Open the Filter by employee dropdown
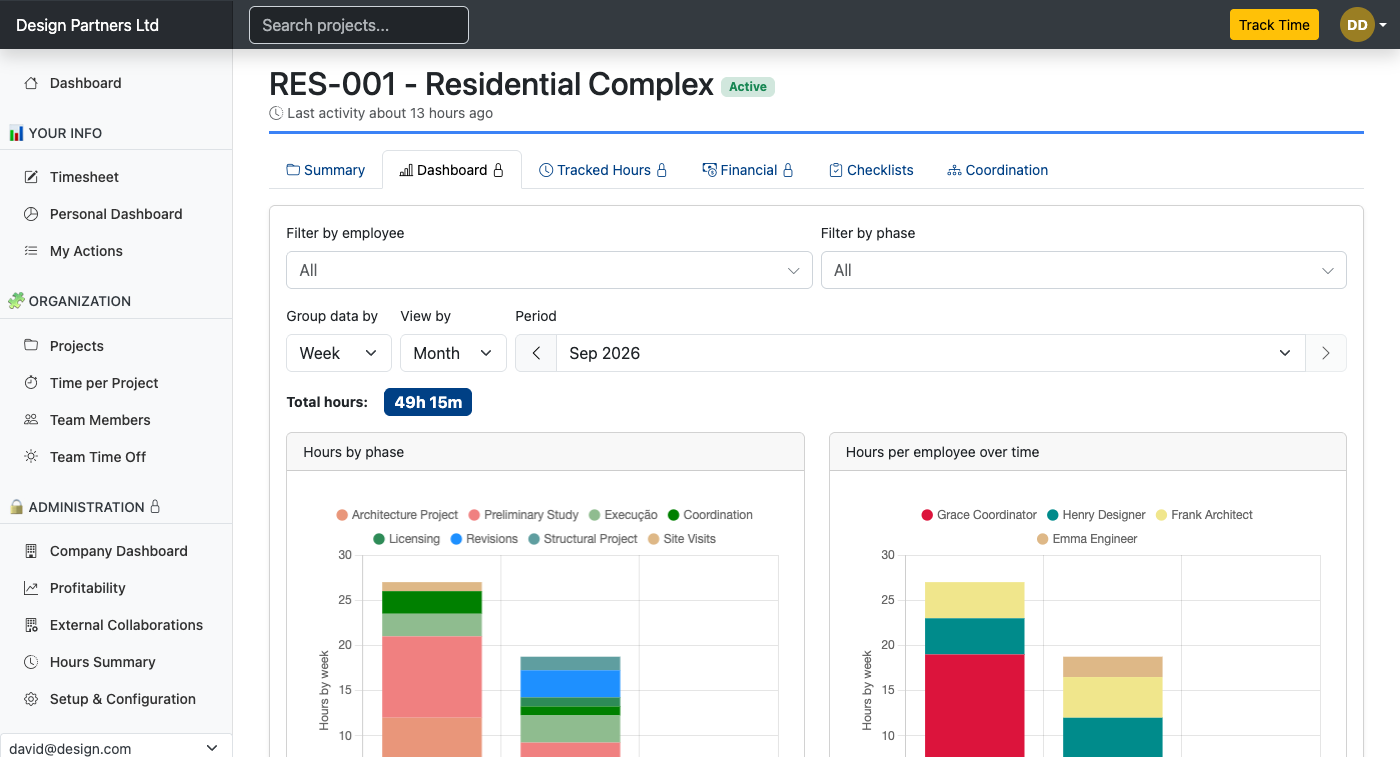 pos(549,270)
